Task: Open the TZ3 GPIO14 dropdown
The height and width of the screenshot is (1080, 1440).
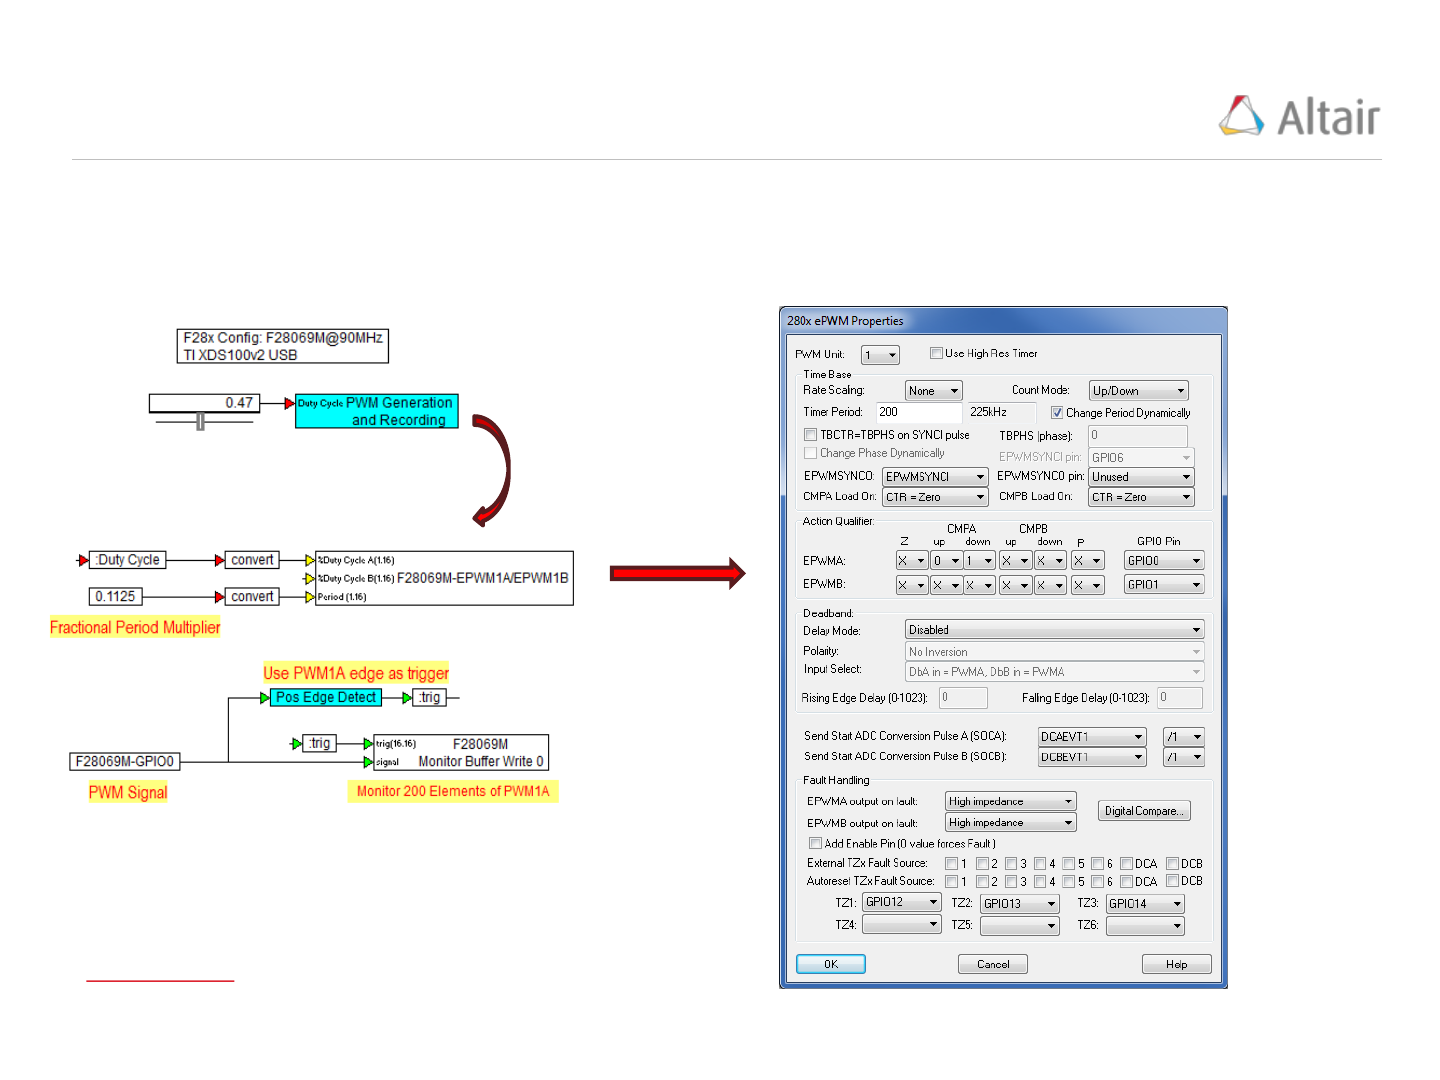Action: 1146,904
